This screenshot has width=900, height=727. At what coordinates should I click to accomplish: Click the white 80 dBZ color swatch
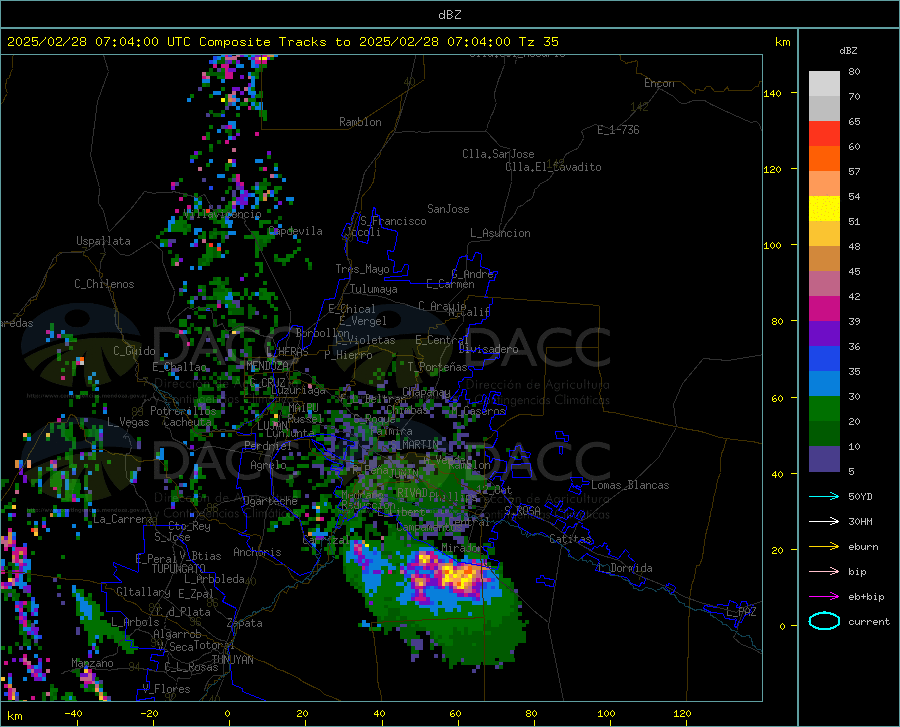click(x=824, y=83)
